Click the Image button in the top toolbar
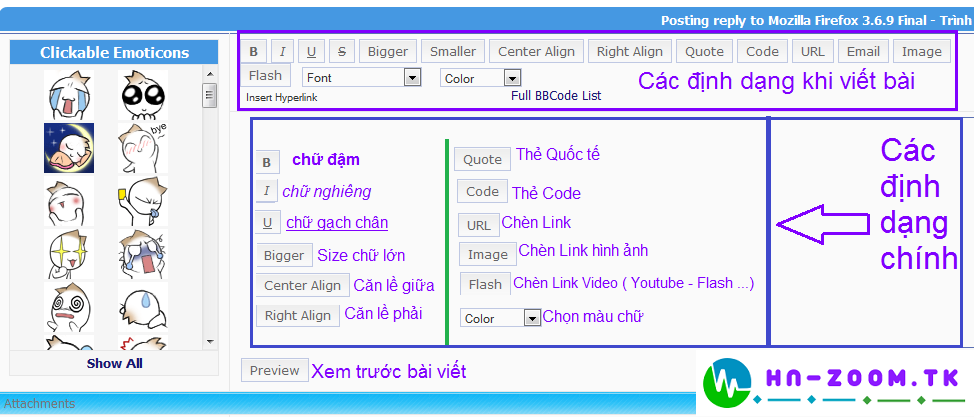This screenshot has height=417, width=974. click(922, 52)
